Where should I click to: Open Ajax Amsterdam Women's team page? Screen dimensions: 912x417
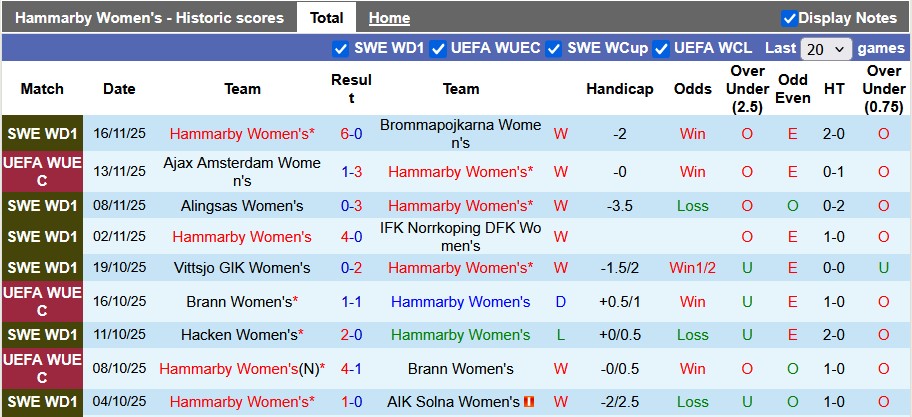pyautogui.click(x=242, y=172)
